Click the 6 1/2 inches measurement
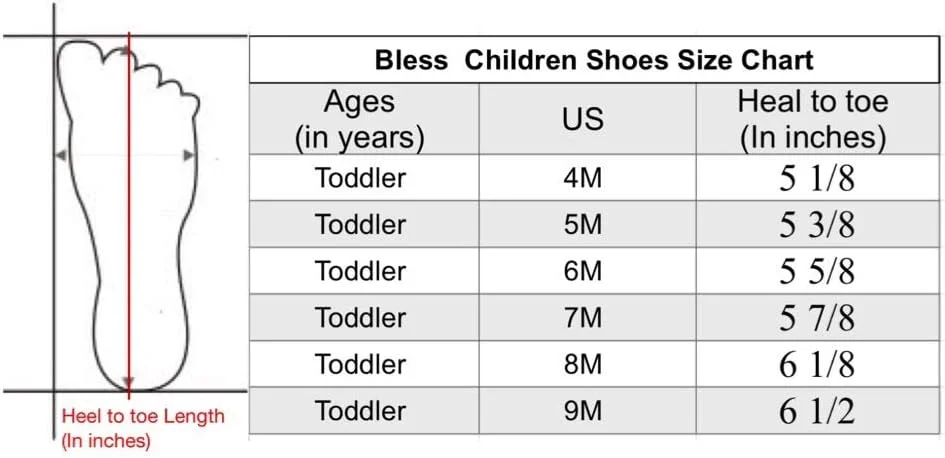Image resolution: width=945 pixels, height=458 pixels. pos(817,411)
